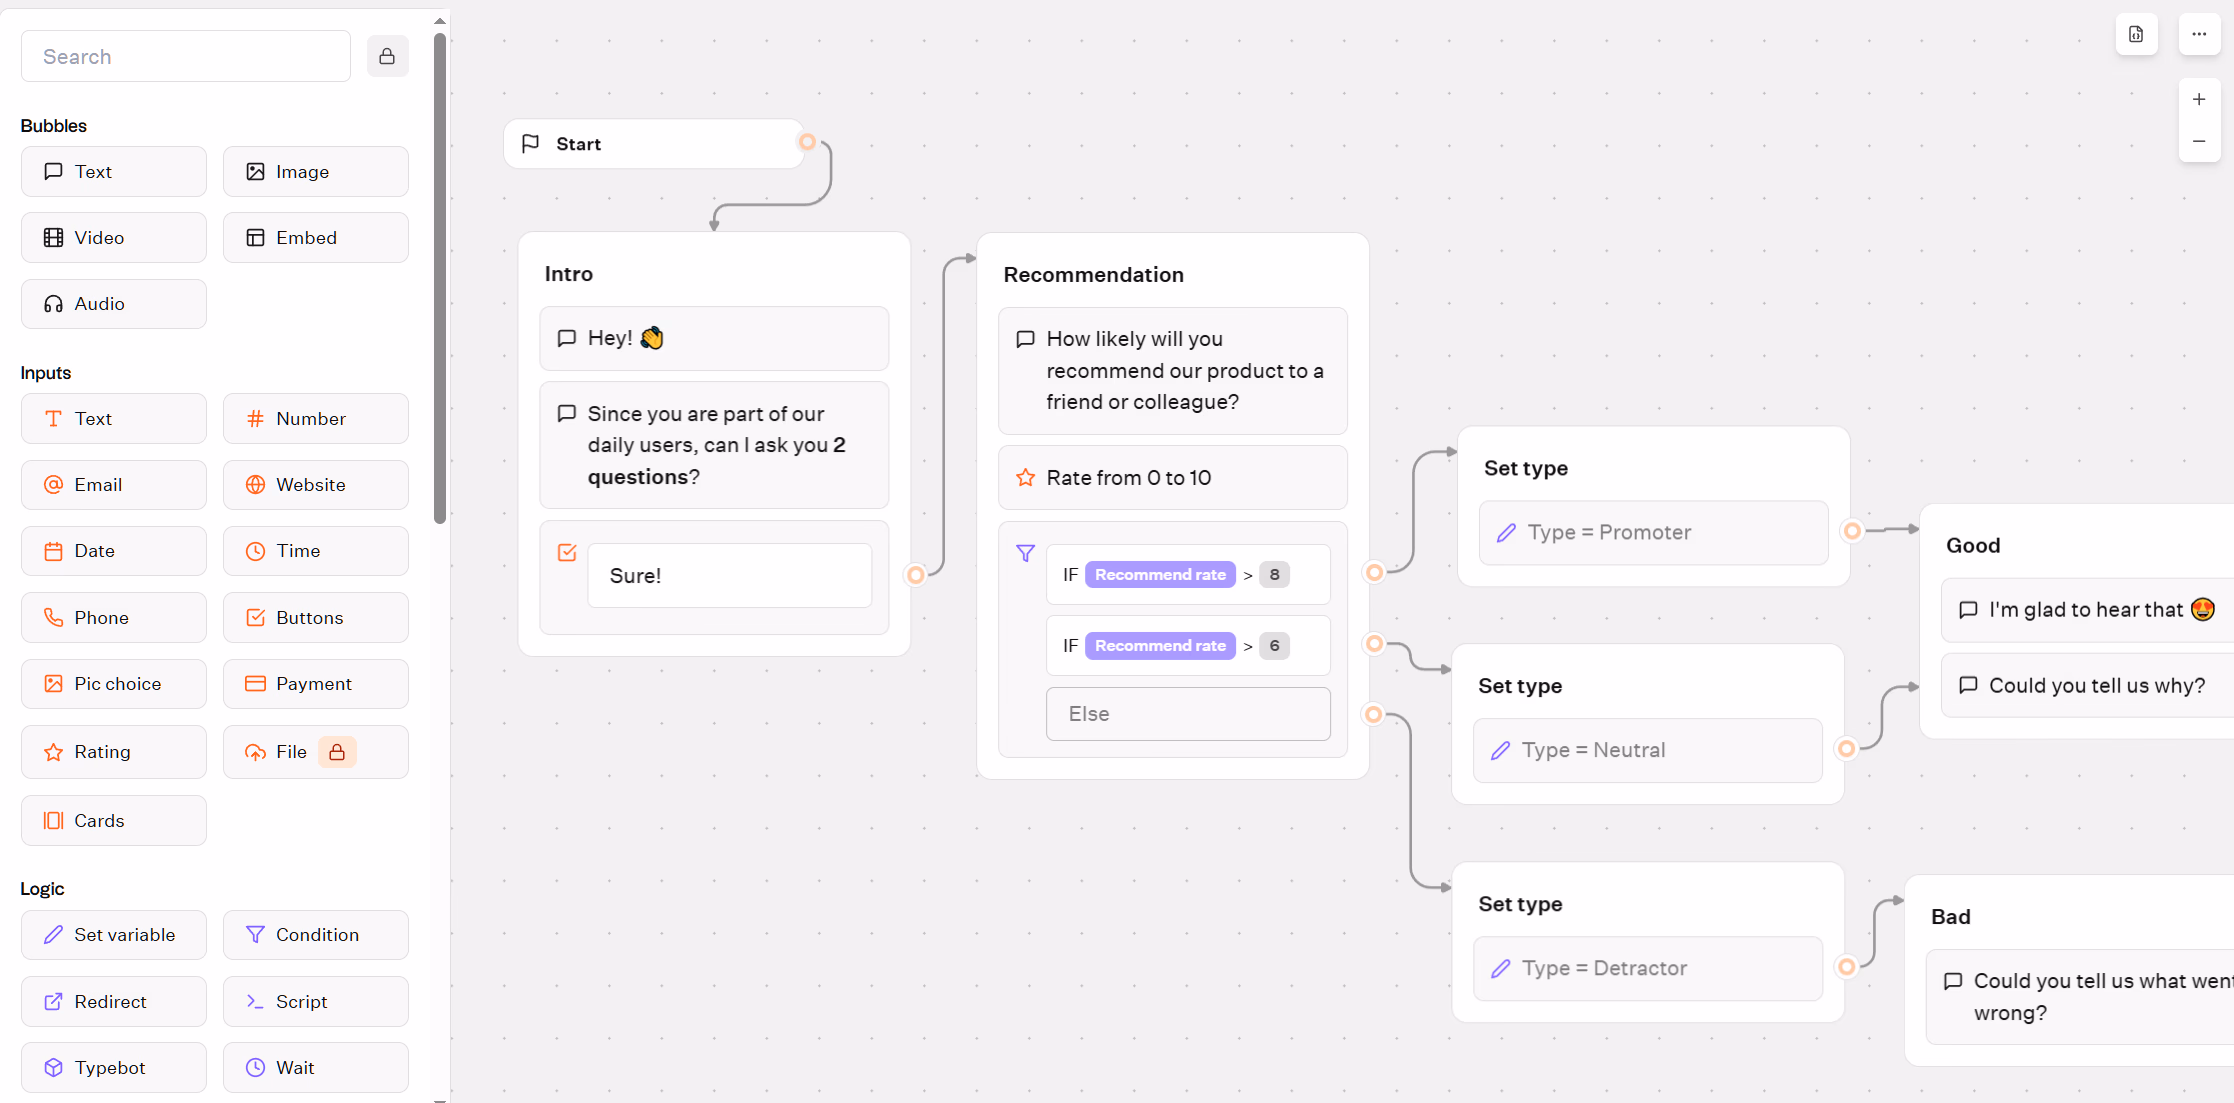The width and height of the screenshot is (2234, 1103).
Task: Click the Start node output endpoint
Action: (x=807, y=142)
